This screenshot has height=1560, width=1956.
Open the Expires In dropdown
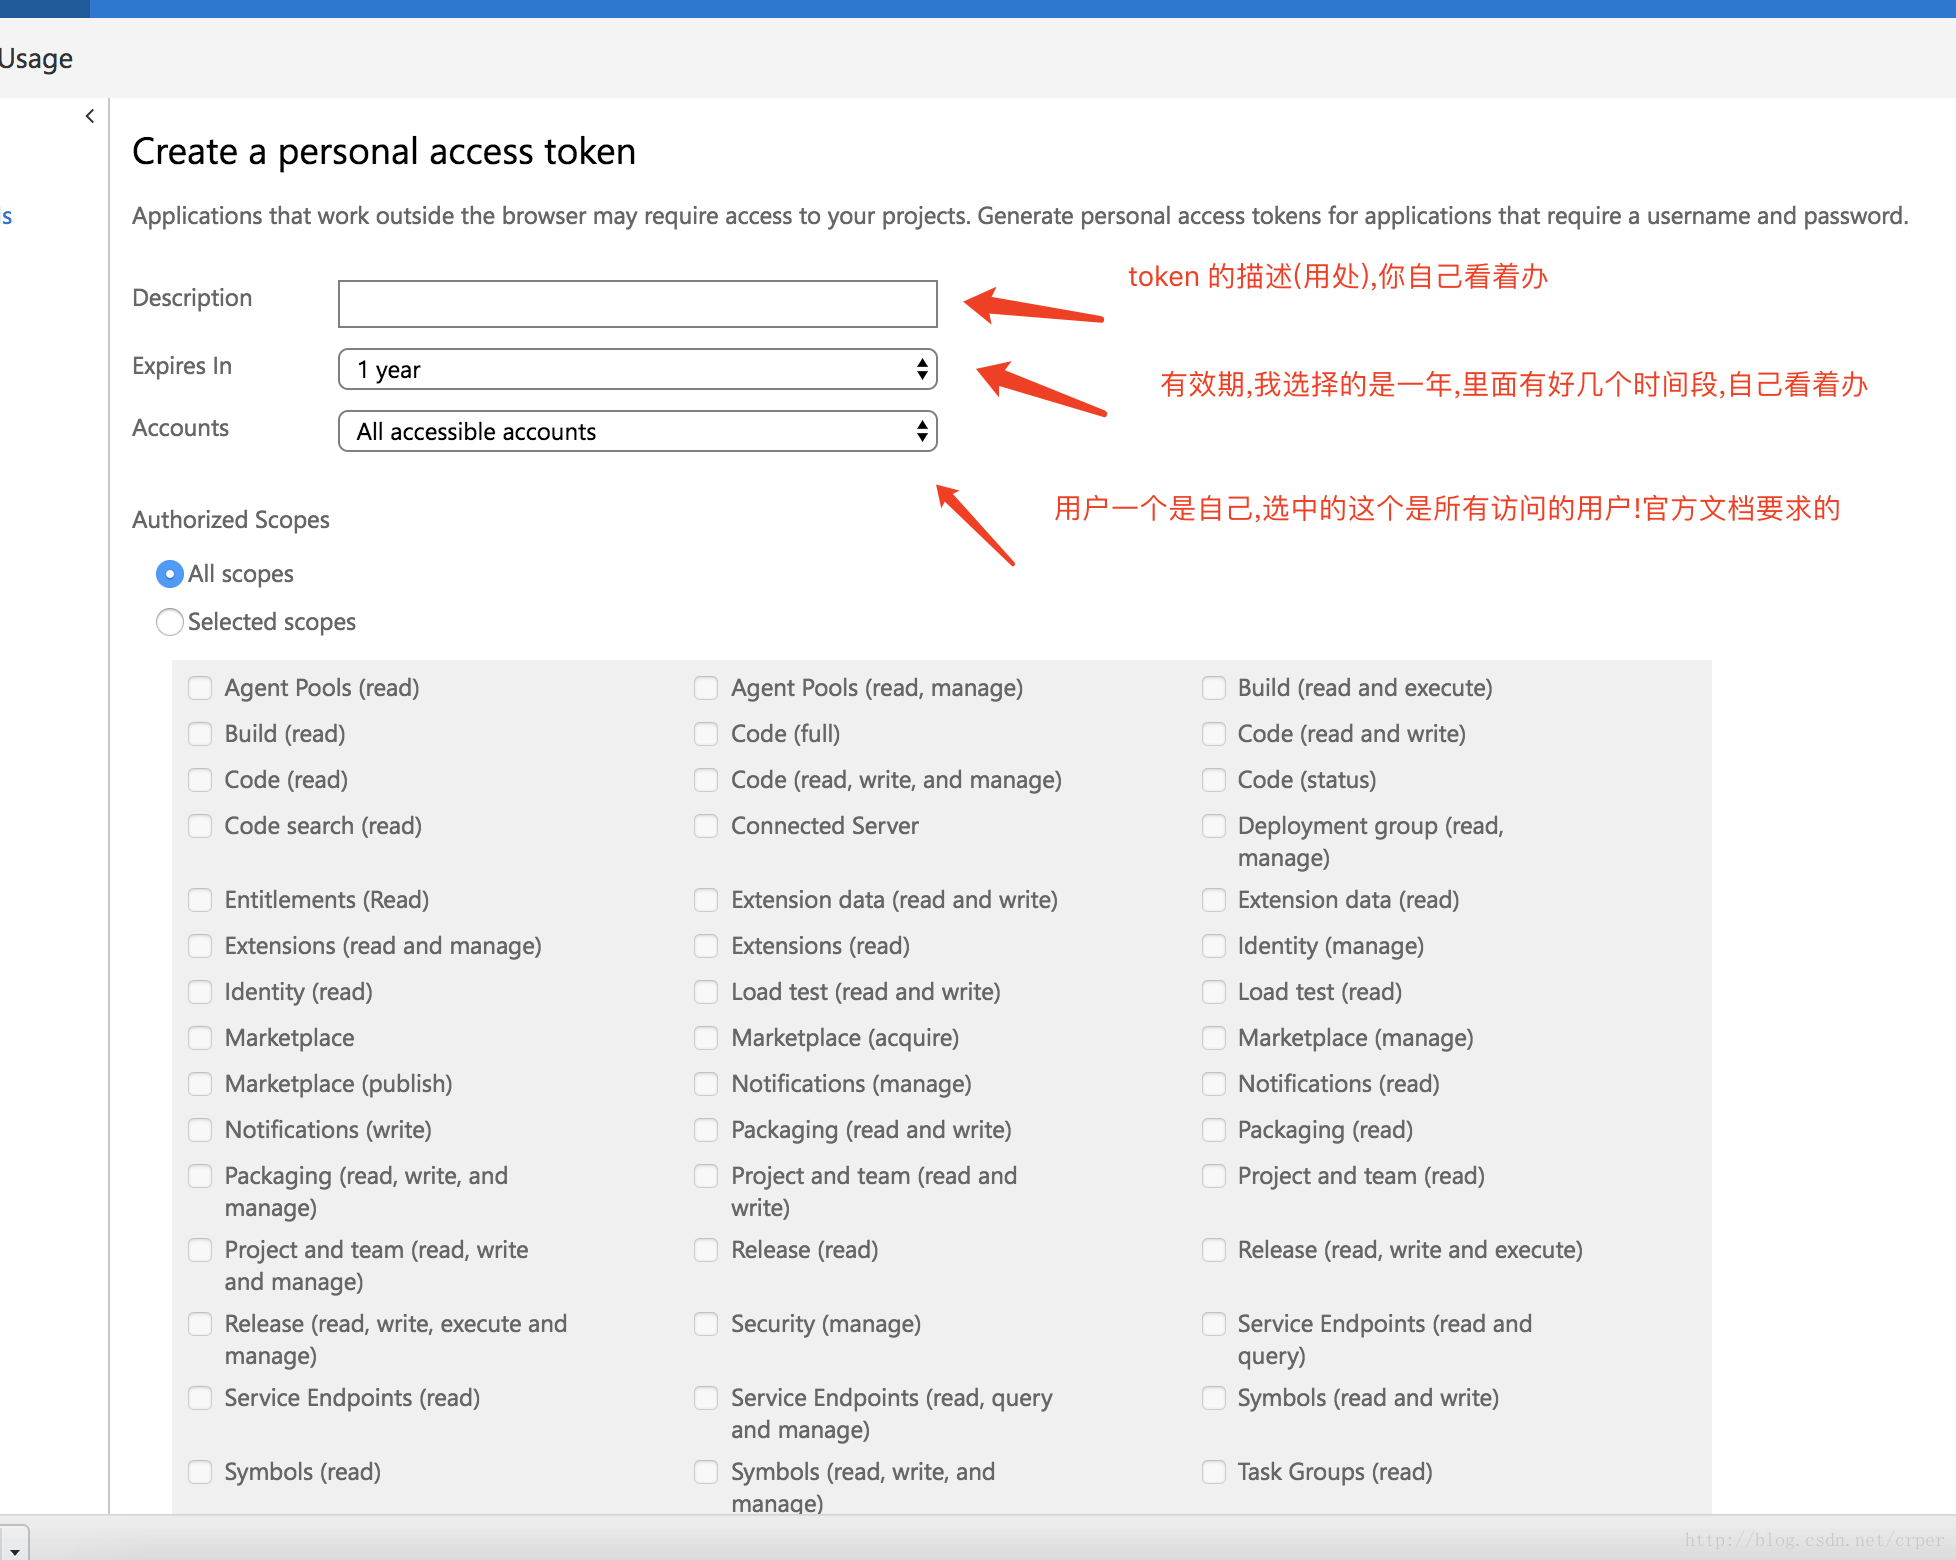pyautogui.click(x=637, y=370)
